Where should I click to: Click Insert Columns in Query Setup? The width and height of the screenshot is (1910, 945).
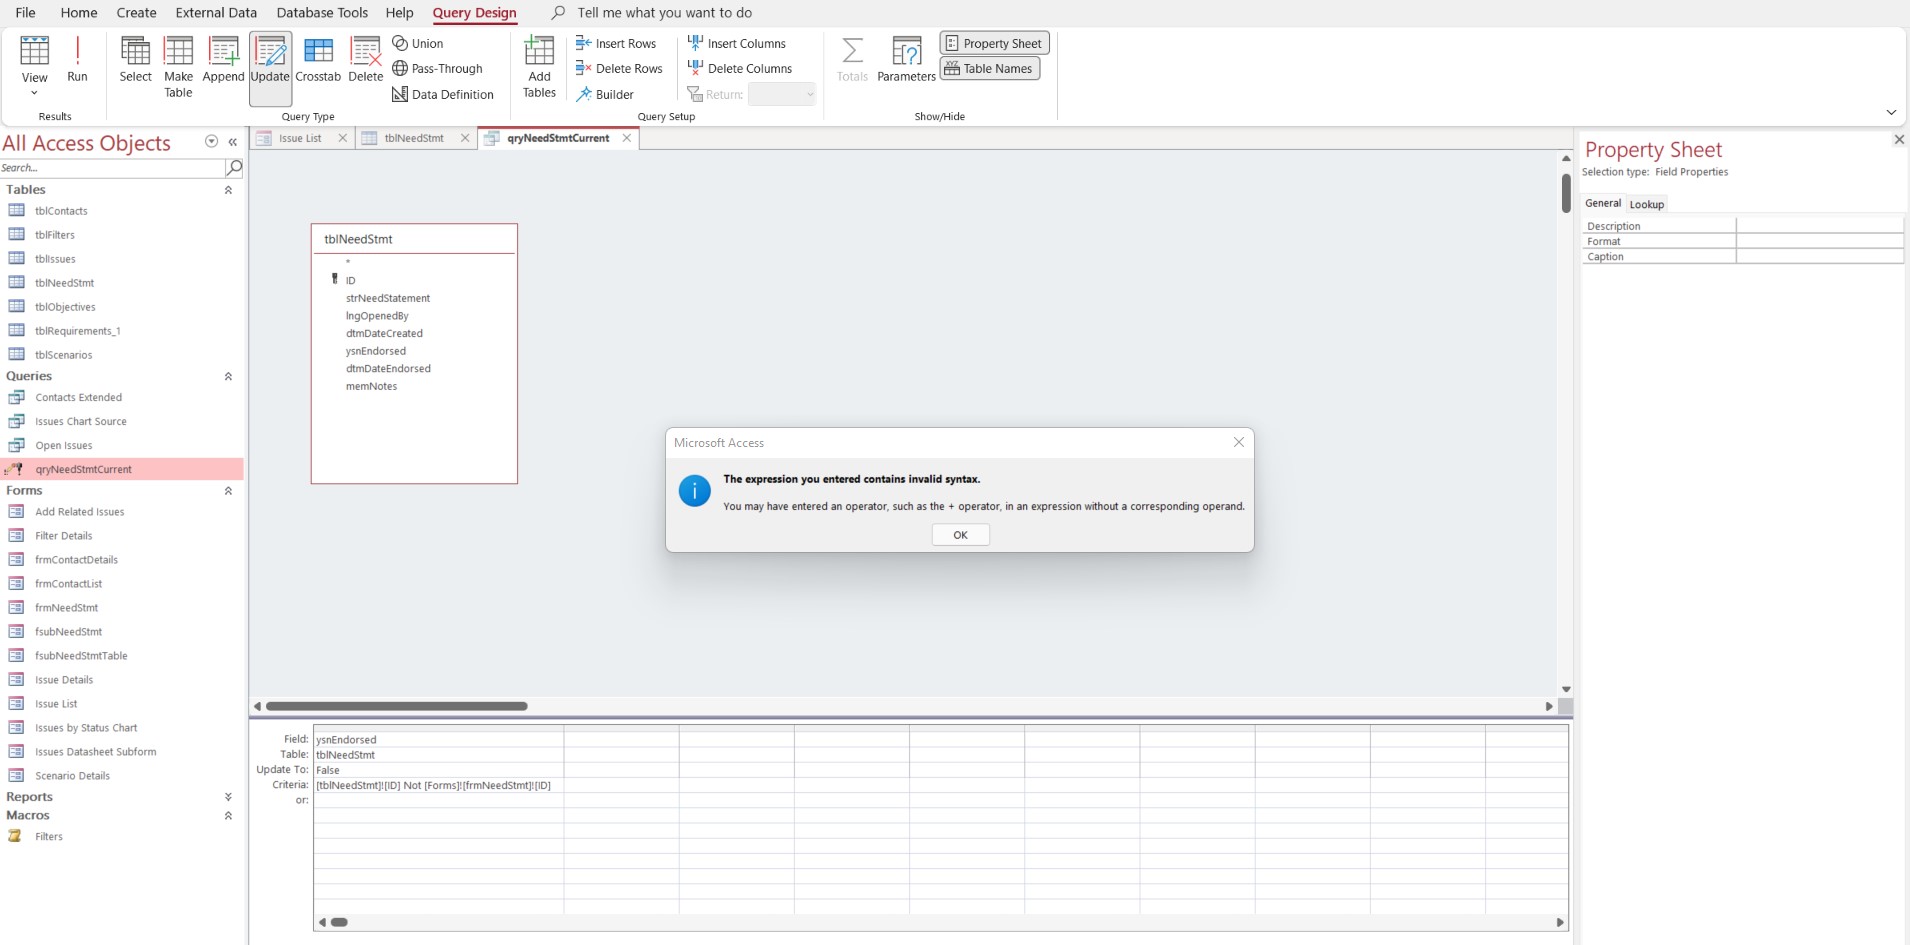click(737, 43)
